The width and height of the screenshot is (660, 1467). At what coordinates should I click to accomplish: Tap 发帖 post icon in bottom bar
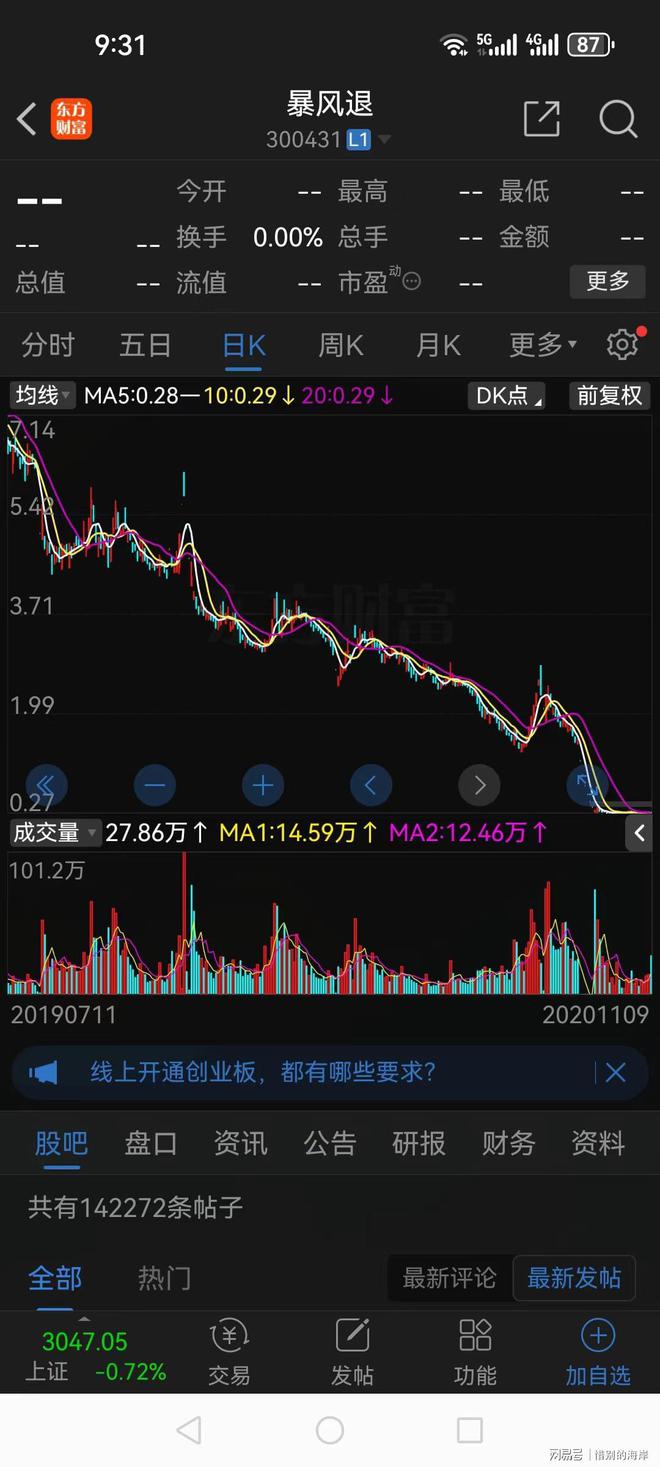coord(352,1352)
